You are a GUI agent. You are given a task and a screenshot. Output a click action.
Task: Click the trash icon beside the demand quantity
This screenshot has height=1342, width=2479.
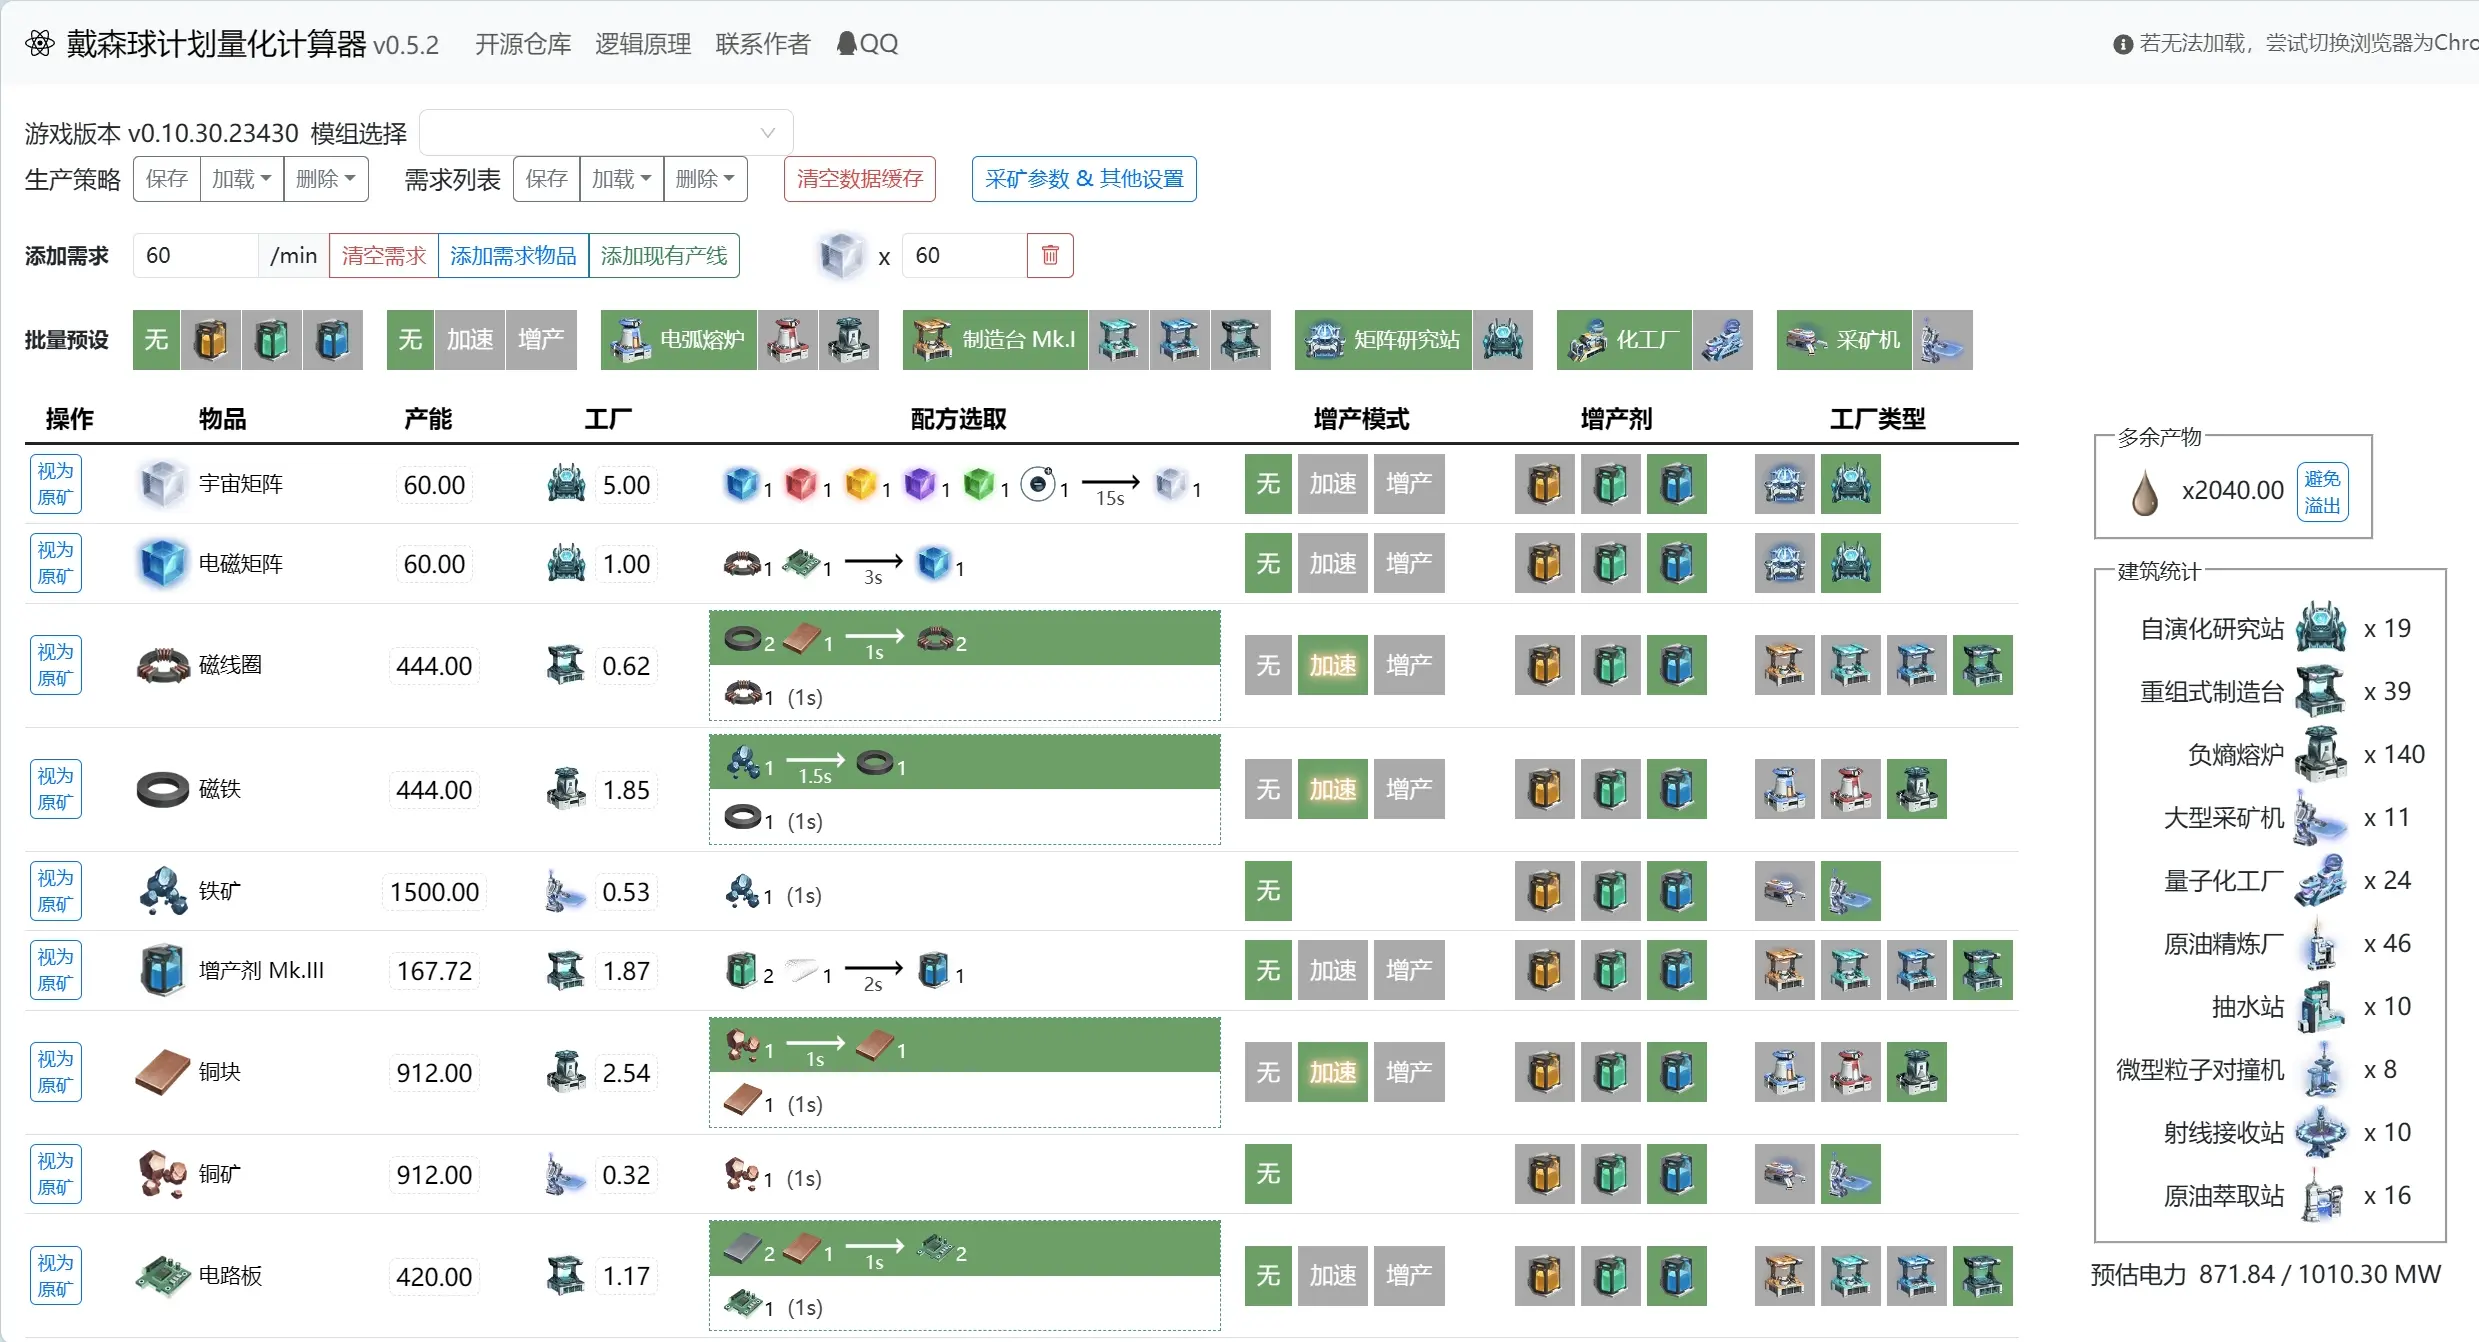1049,255
